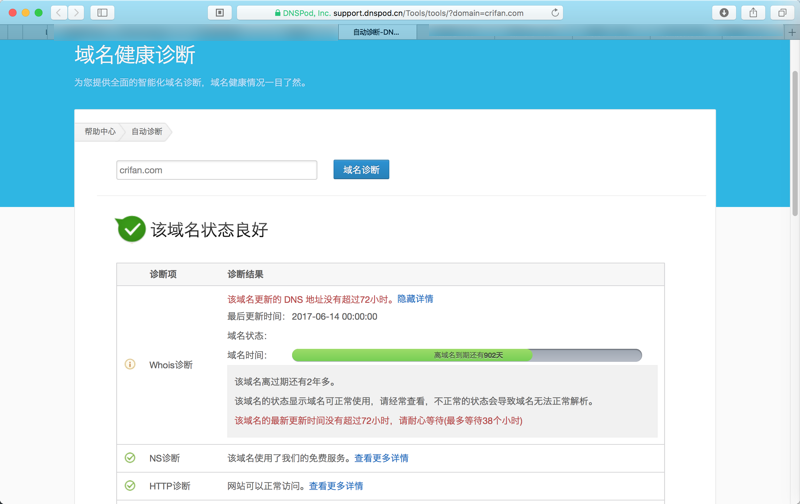Click the 诊断结果 column header

(x=245, y=274)
